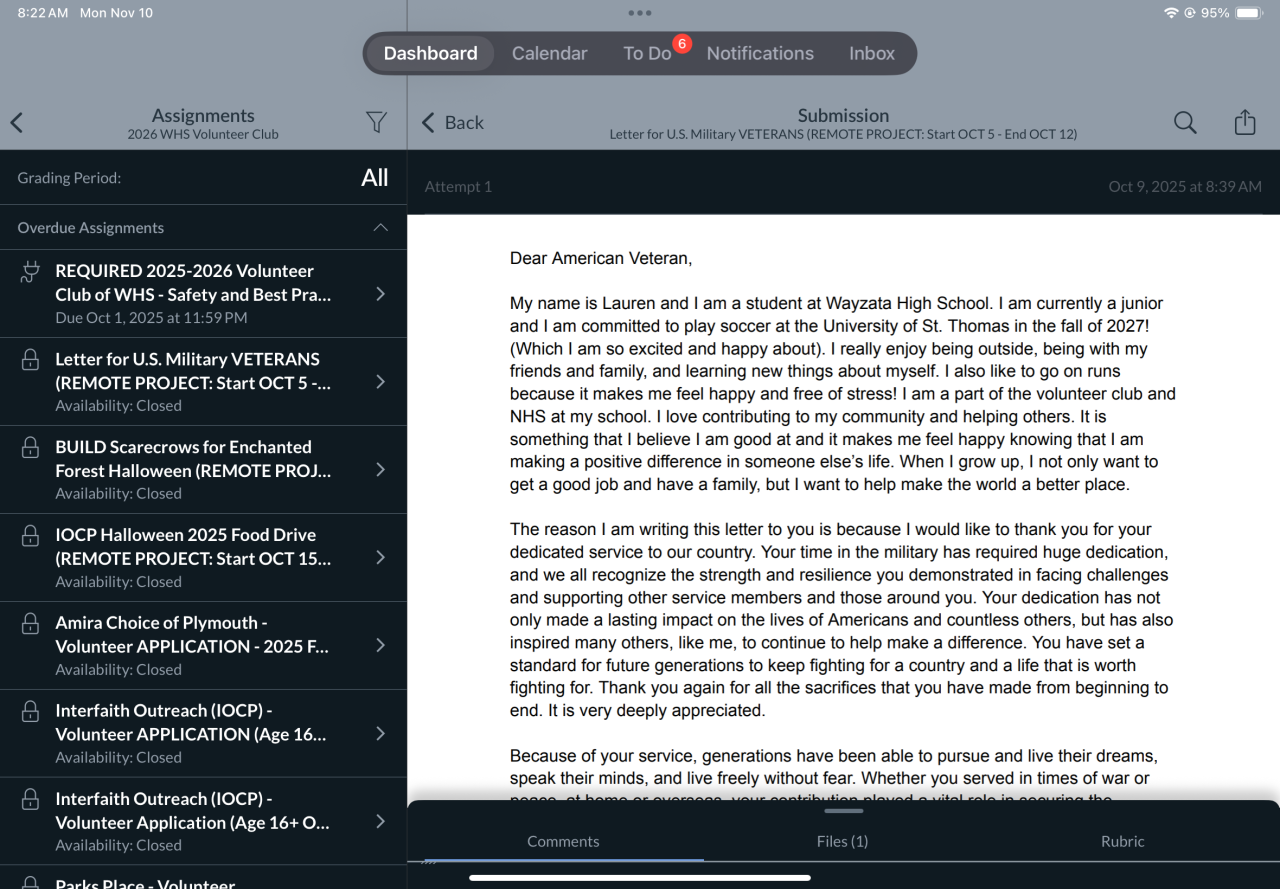Open Letter for U.S. Military VETERANS assignment
This screenshot has height=889, width=1280.
(204, 382)
